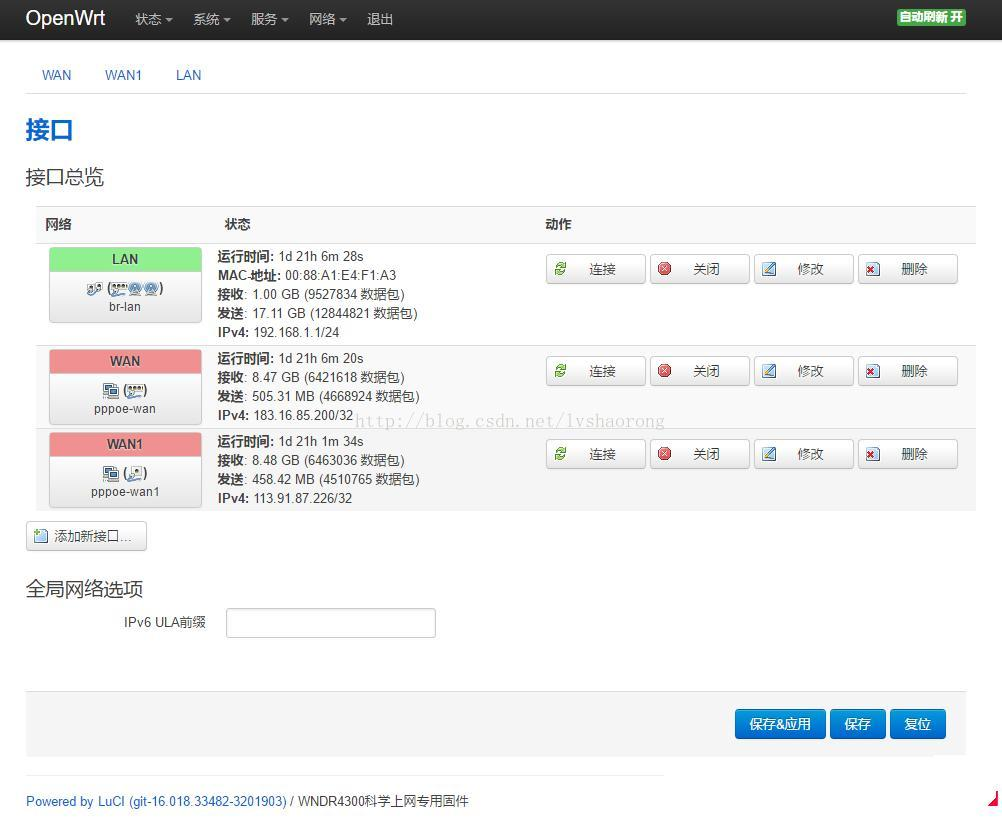Viewport: 1002px width, 820px height.
Task: Click the 复位 reset button
Action: coord(918,724)
